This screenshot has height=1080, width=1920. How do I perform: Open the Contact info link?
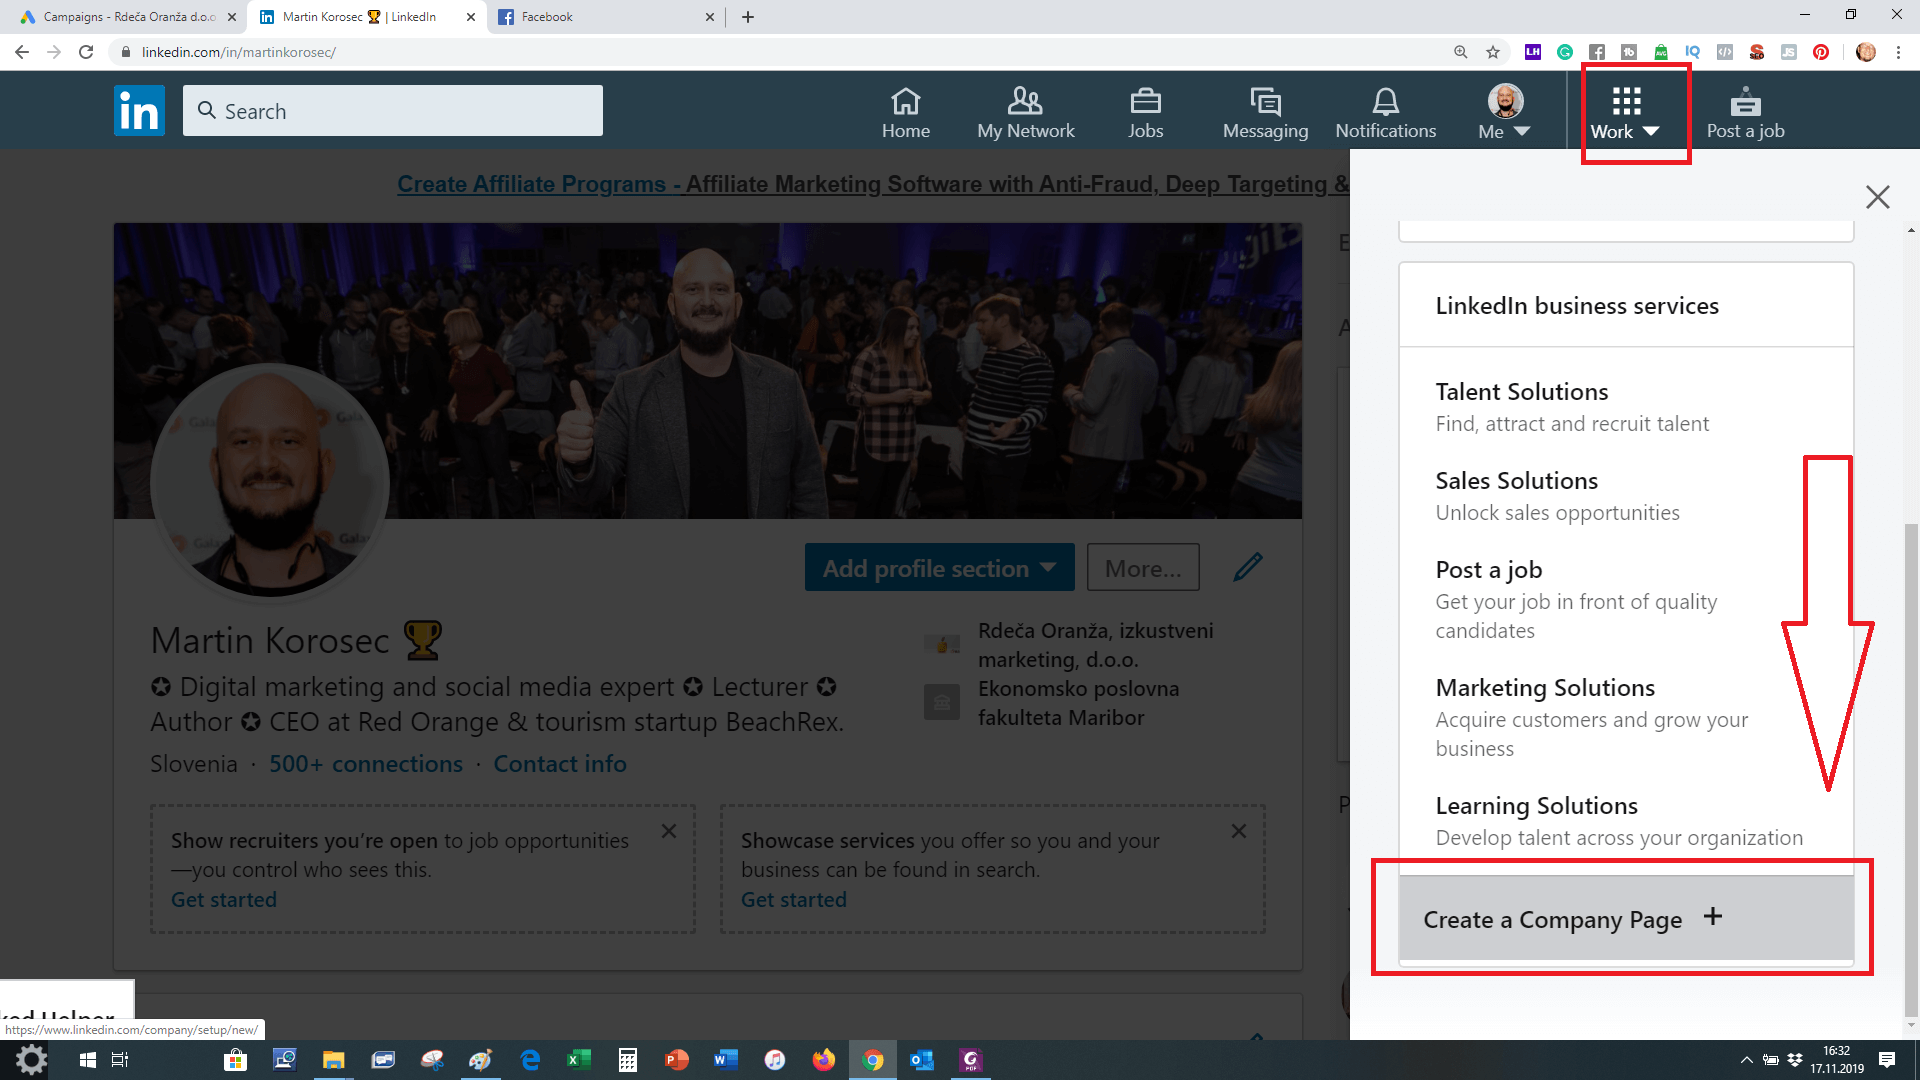(559, 764)
